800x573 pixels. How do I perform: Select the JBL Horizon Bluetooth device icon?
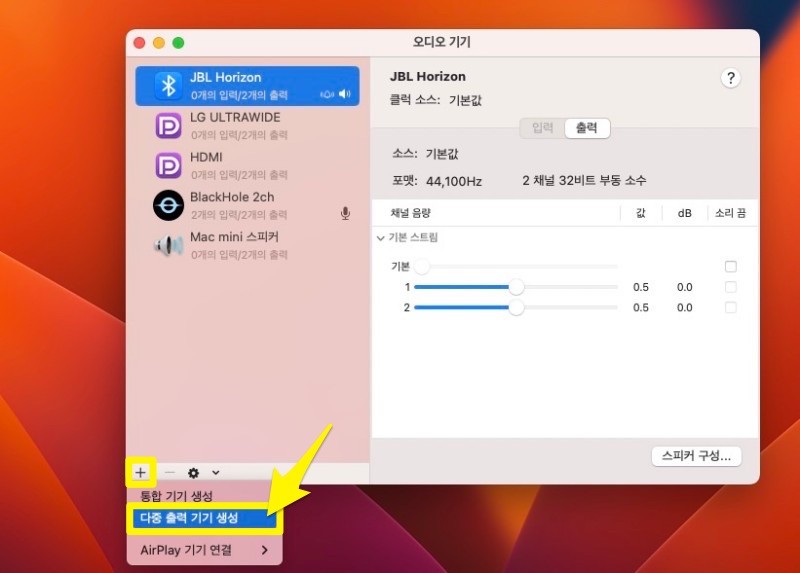(x=168, y=85)
